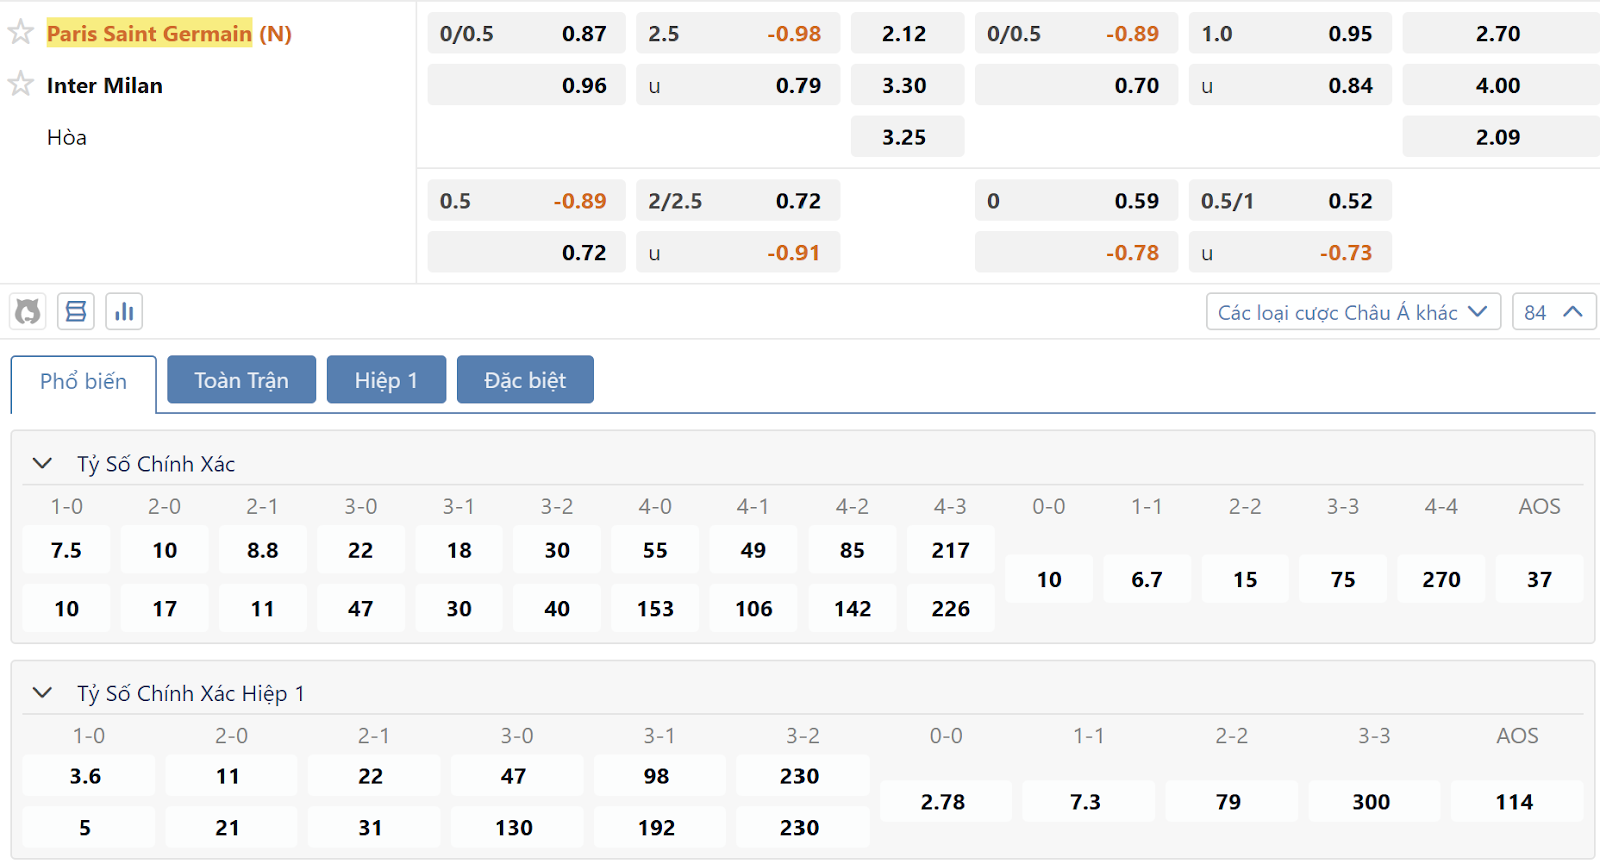This screenshot has height=864, width=1600.
Task: Select alternate over 2/2.5 odds 0.72
Action: pos(738,201)
